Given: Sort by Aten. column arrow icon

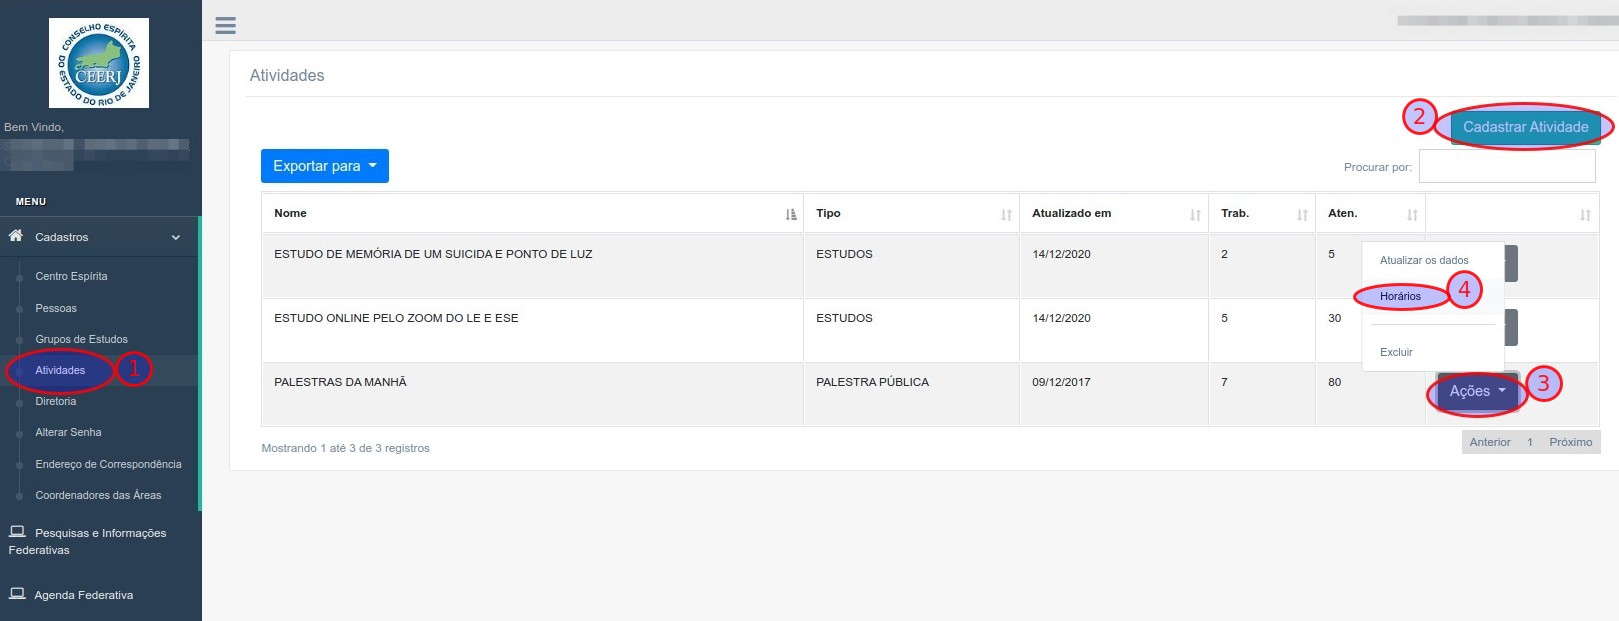Looking at the screenshot, I should pos(1412,214).
